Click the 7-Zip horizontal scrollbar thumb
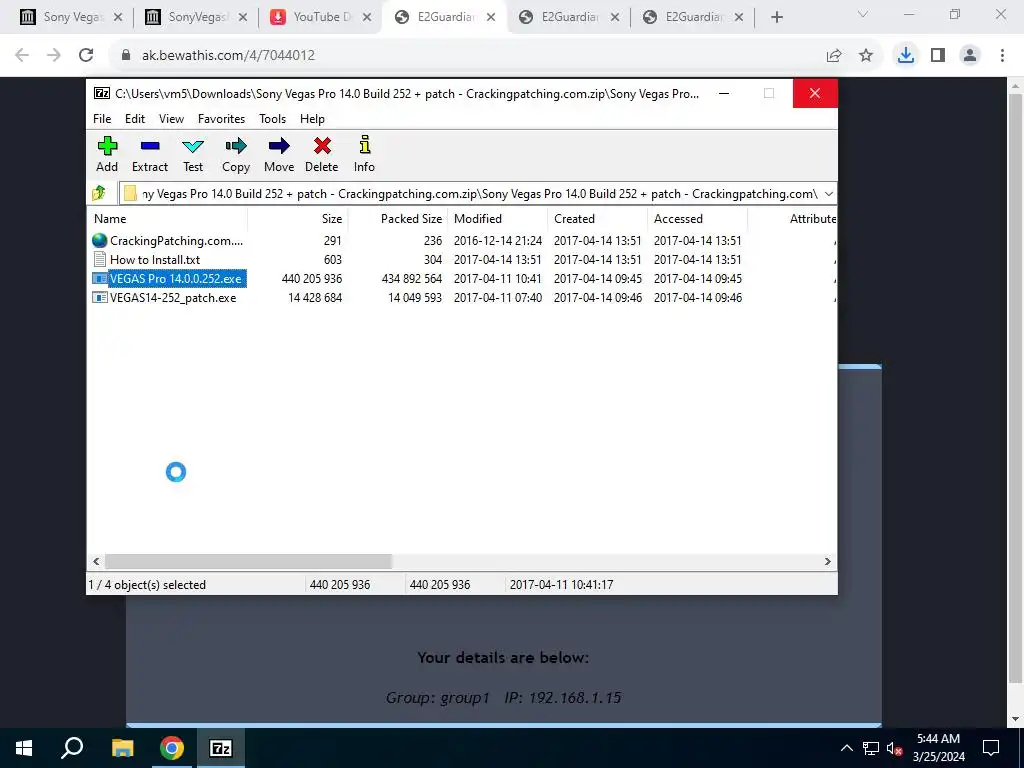This screenshot has height=768, width=1024. pos(248,562)
